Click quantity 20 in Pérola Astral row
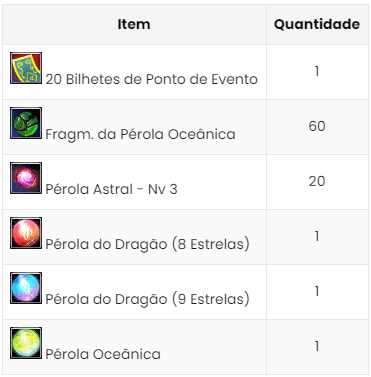371x377 pixels. tap(317, 181)
